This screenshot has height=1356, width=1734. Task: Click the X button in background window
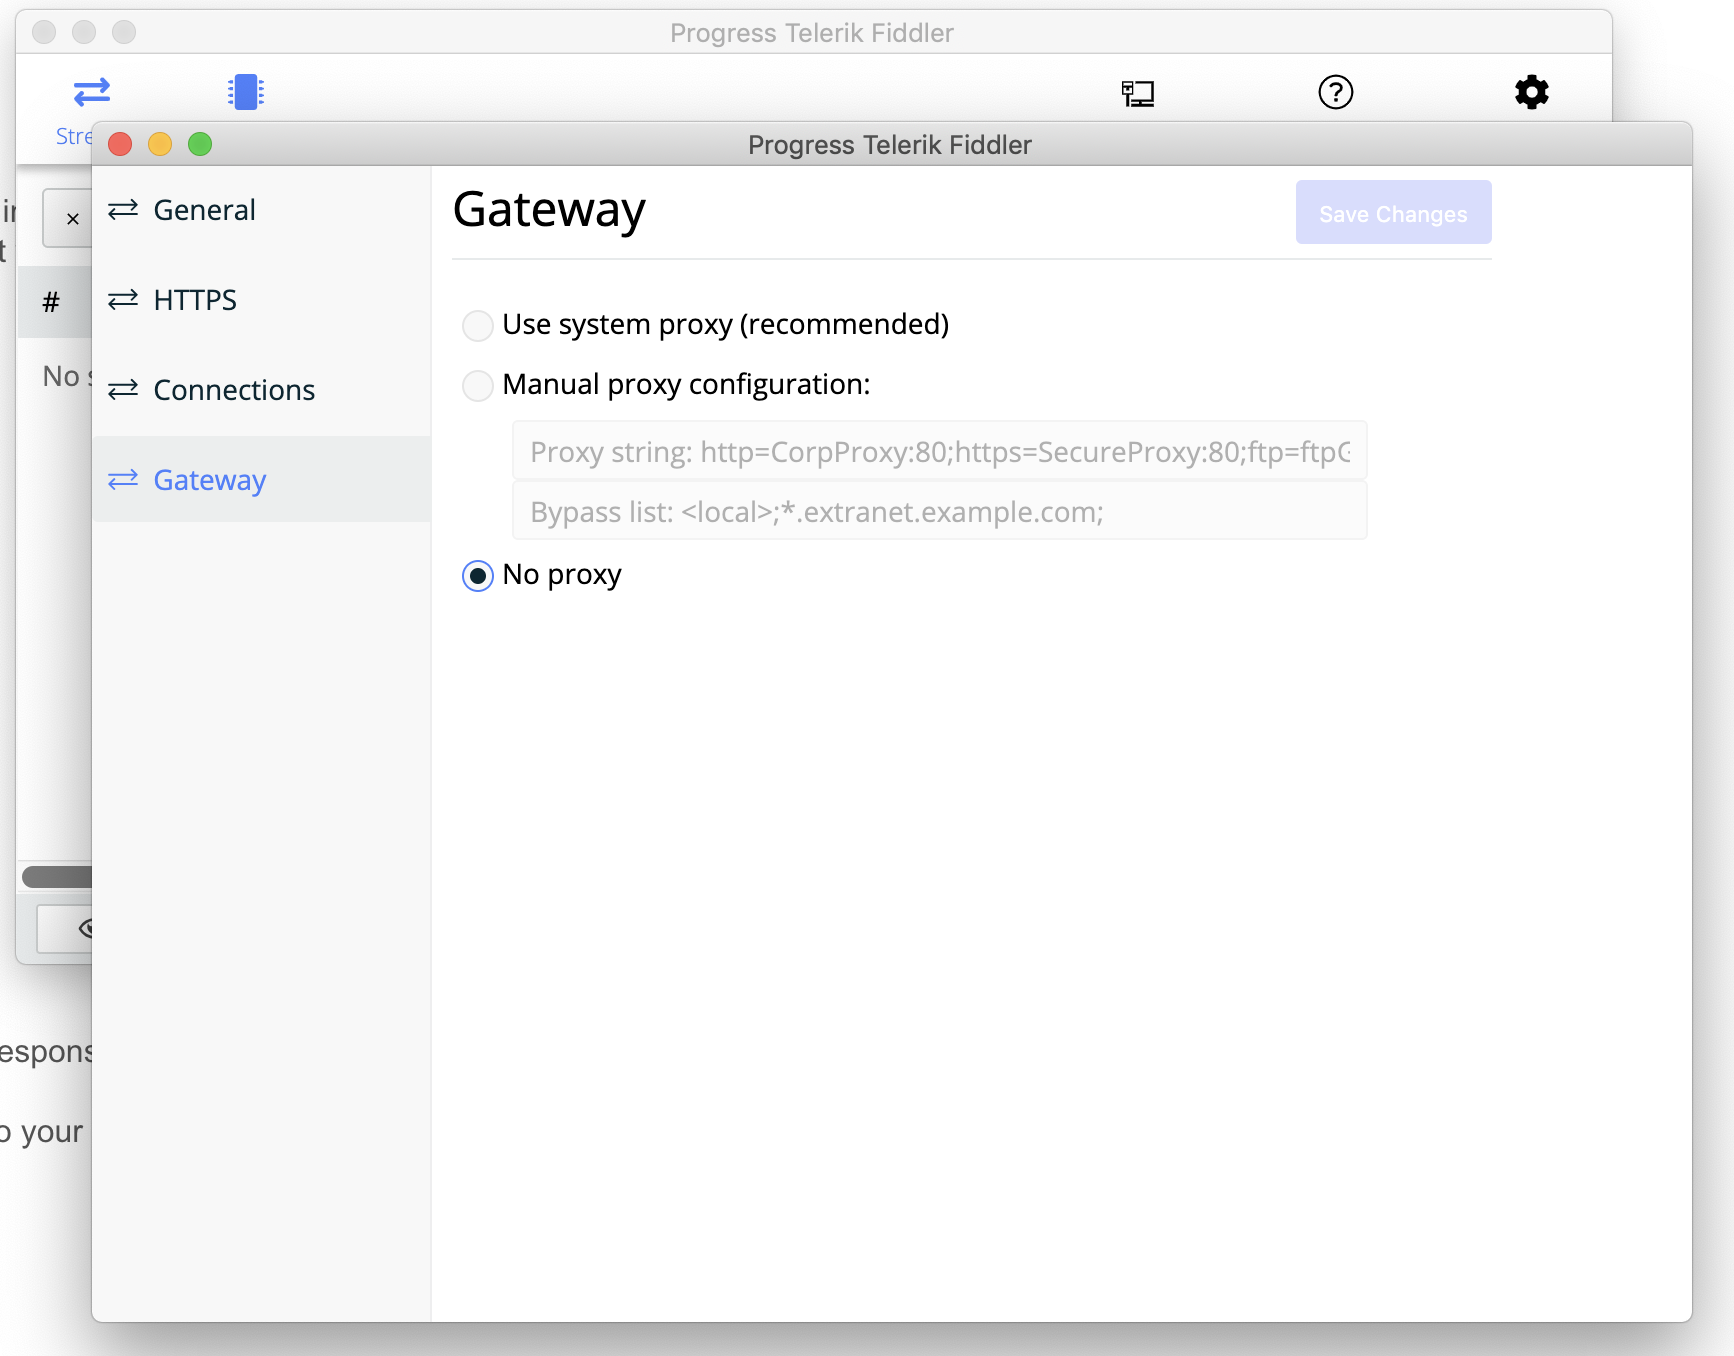pyautogui.click(x=72, y=219)
